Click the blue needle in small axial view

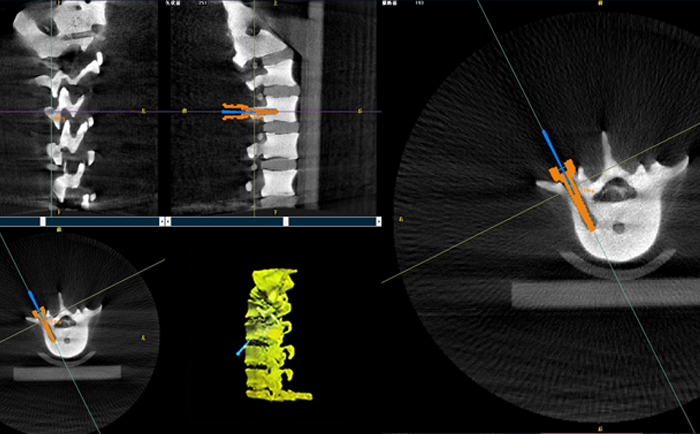tap(34, 298)
